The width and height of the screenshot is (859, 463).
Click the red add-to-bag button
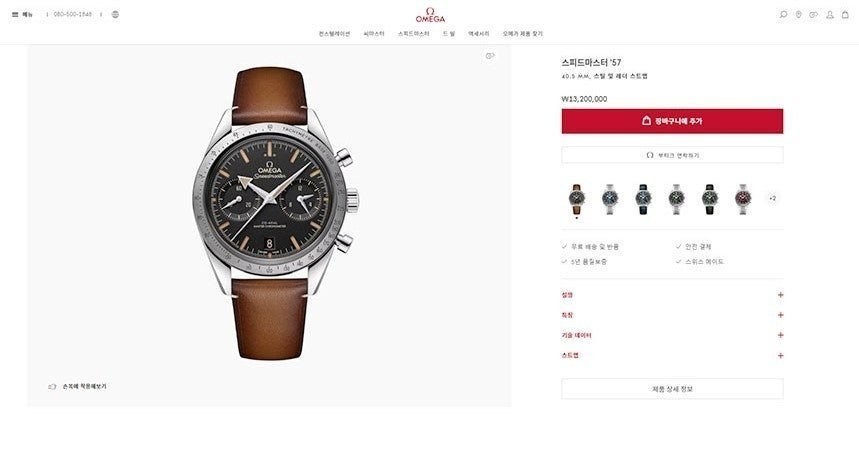(672, 121)
